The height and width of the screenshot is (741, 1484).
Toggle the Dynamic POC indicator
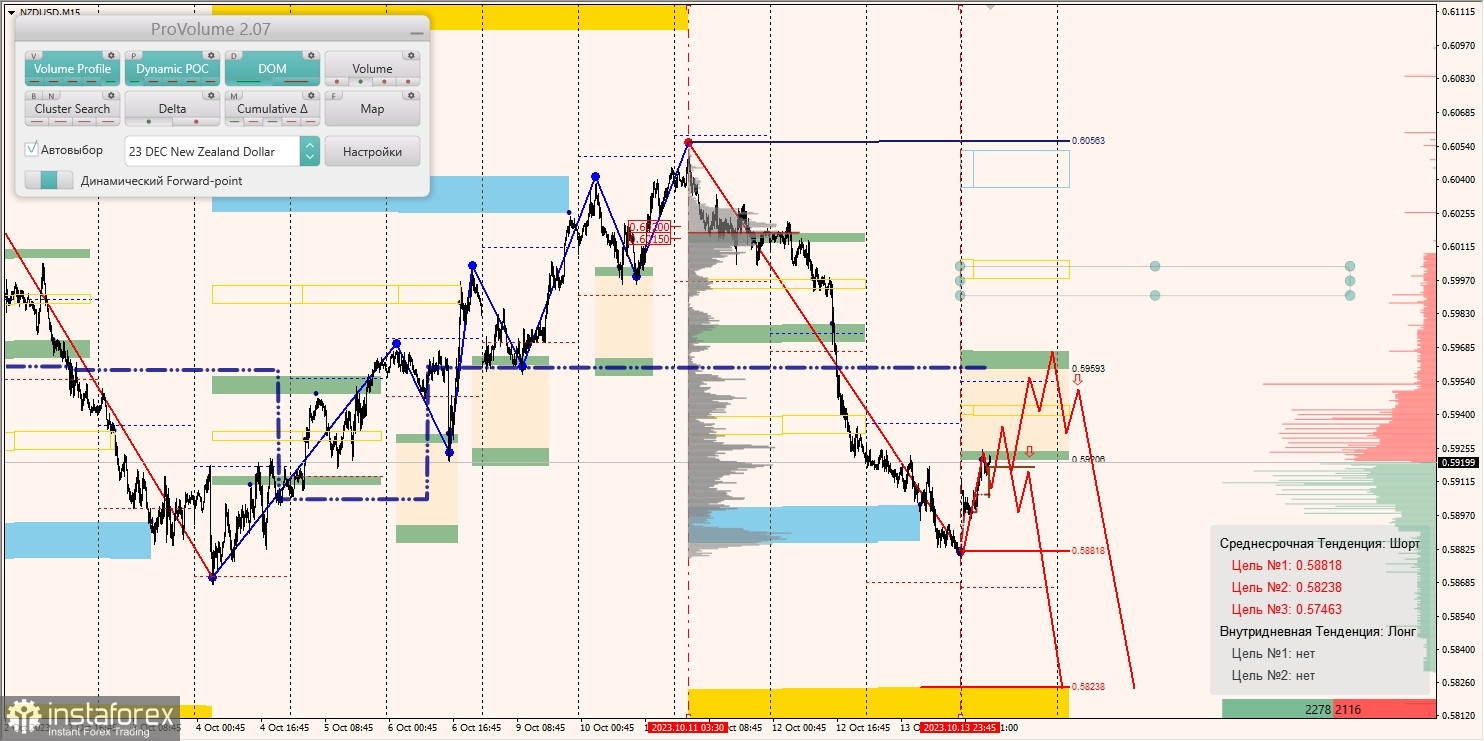[x=172, y=69]
